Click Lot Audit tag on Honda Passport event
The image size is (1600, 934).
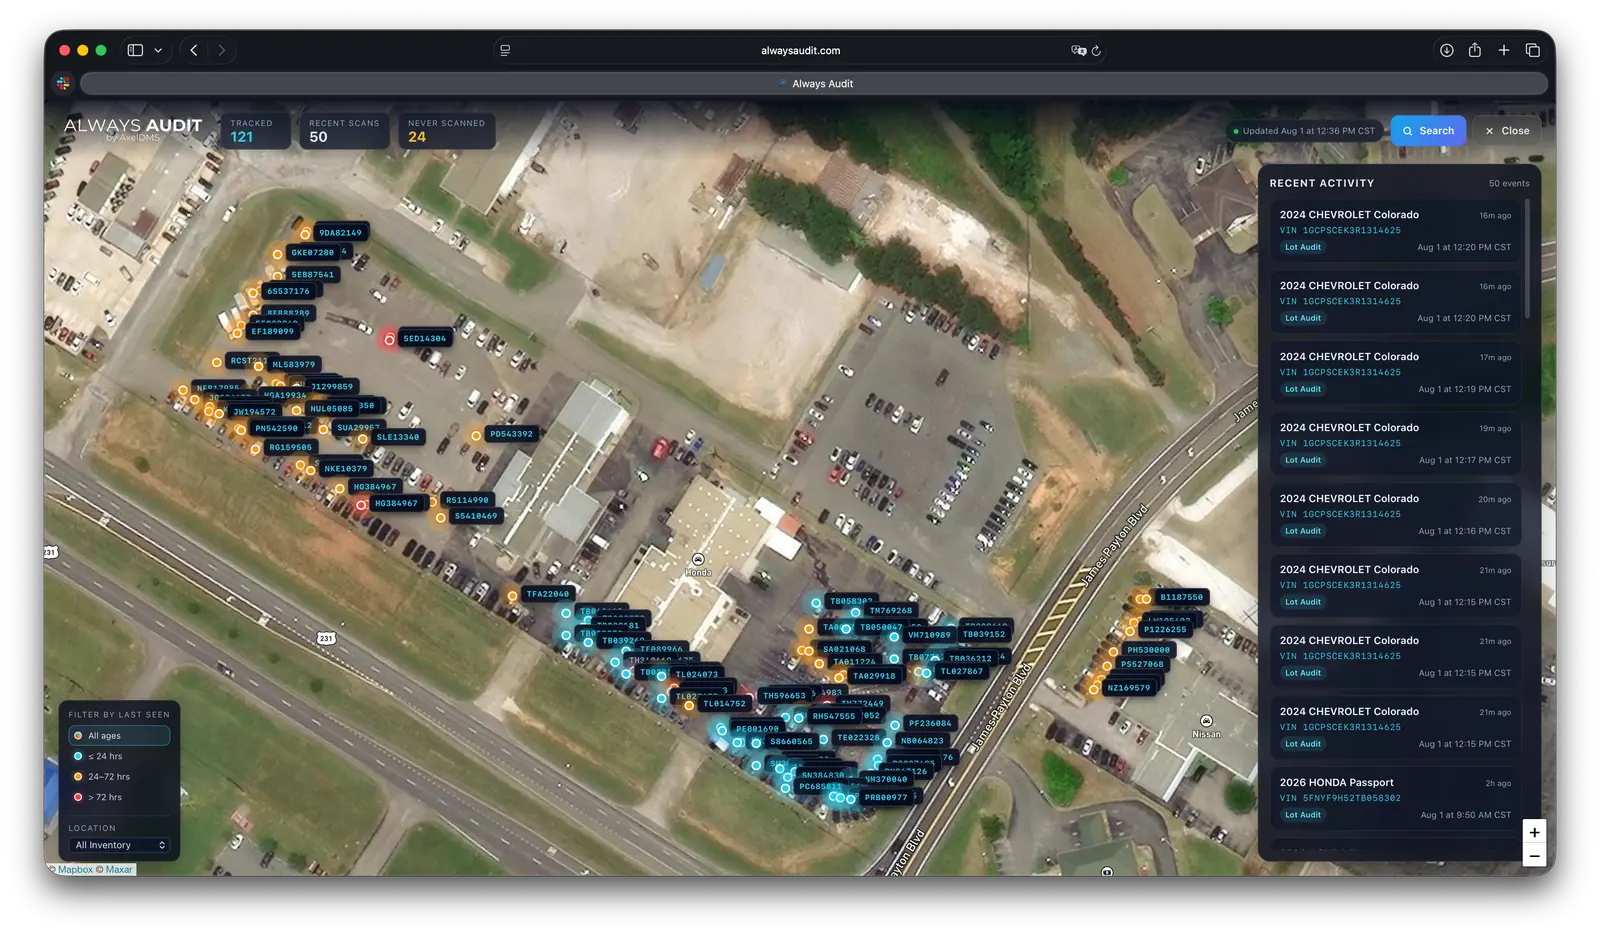[1302, 815]
